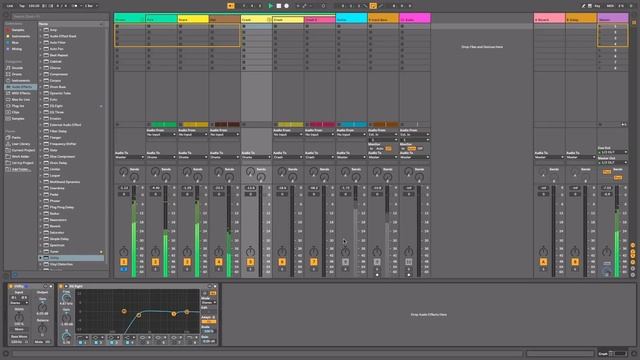The image size is (640, 360).
Task: Click the red Samples collection dot
Action: pyautogui.click(x=8, y=30)
